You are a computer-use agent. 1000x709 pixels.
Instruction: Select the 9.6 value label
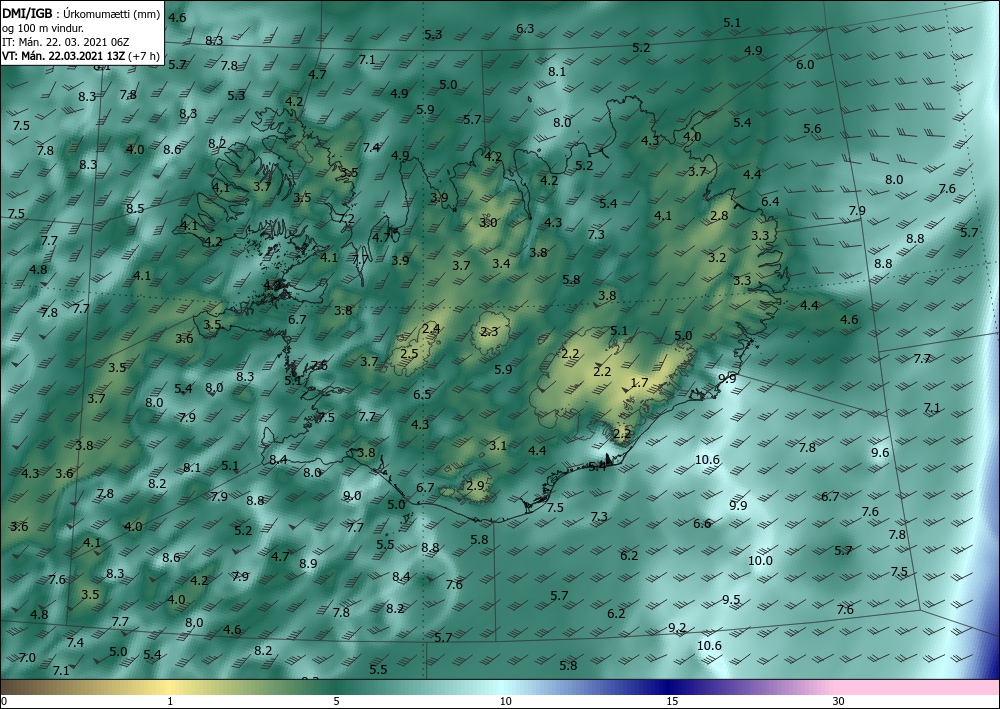pyautogui.click(x=880, y=453)
